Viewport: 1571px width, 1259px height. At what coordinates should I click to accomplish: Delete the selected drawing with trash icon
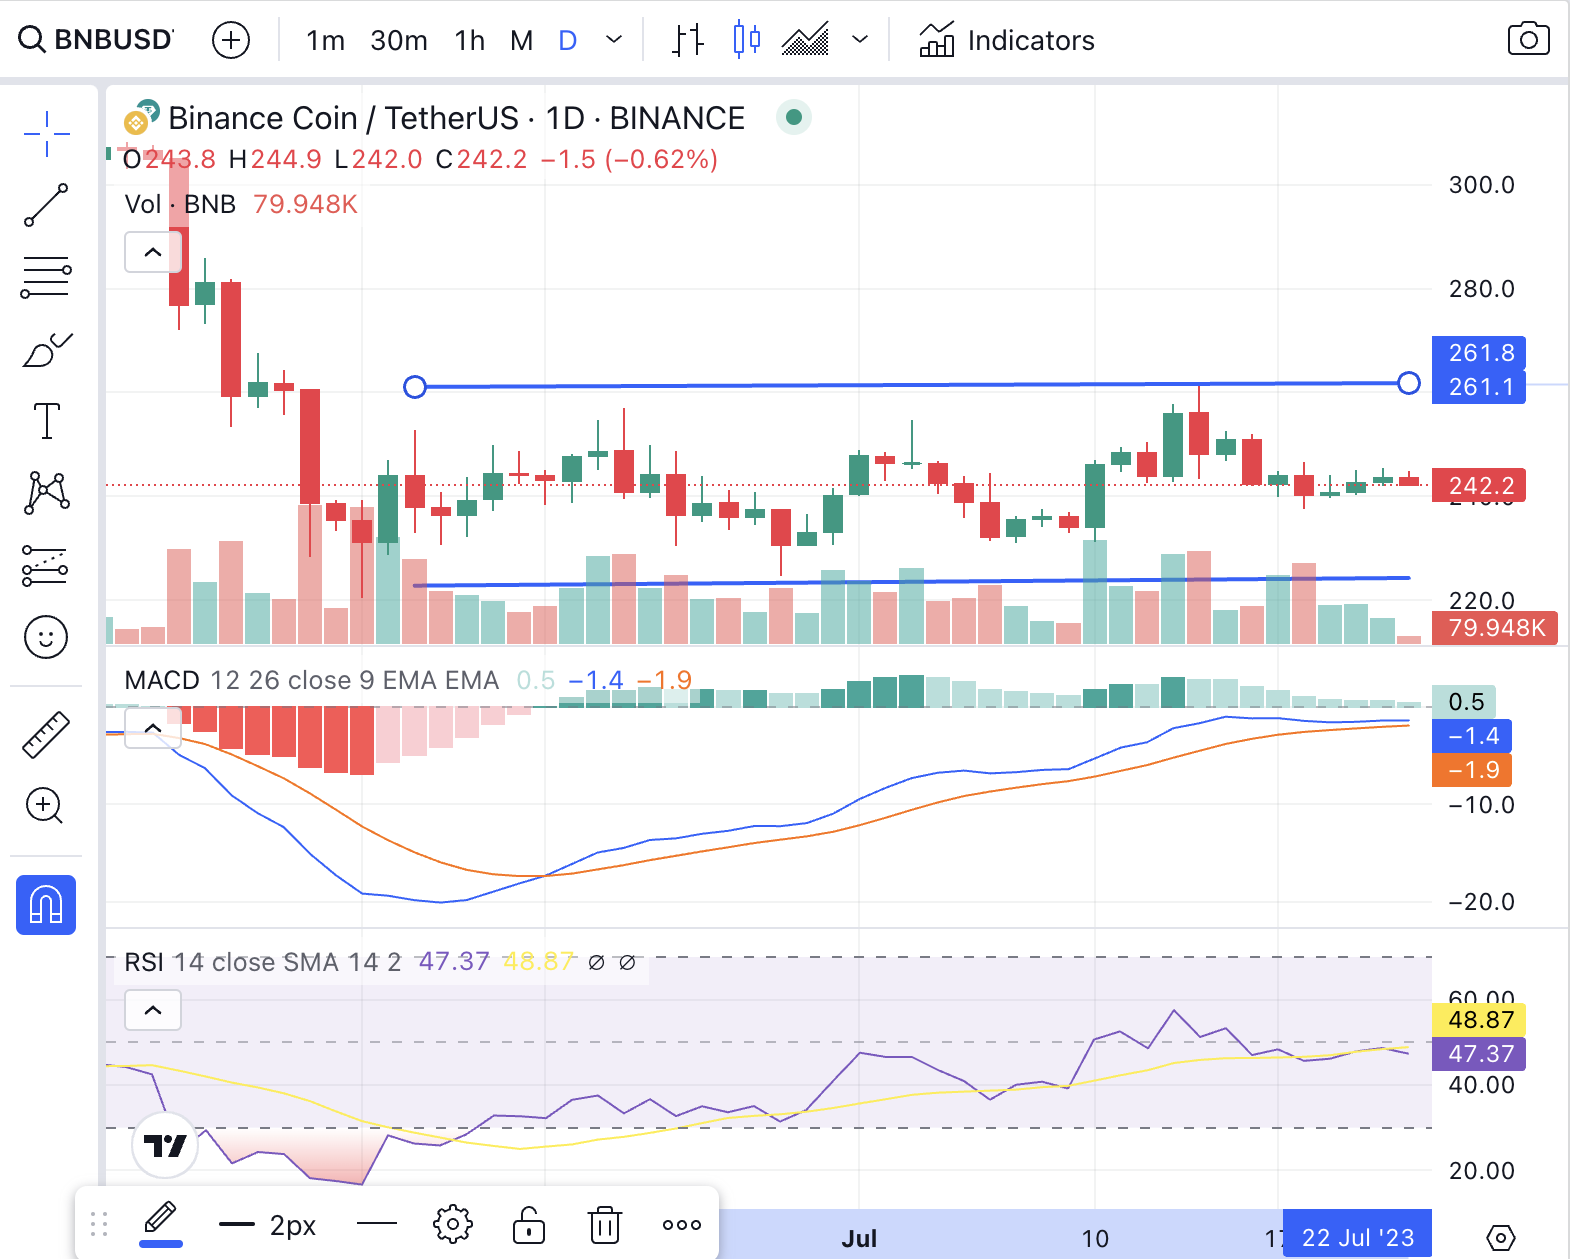click(605, 1224)
